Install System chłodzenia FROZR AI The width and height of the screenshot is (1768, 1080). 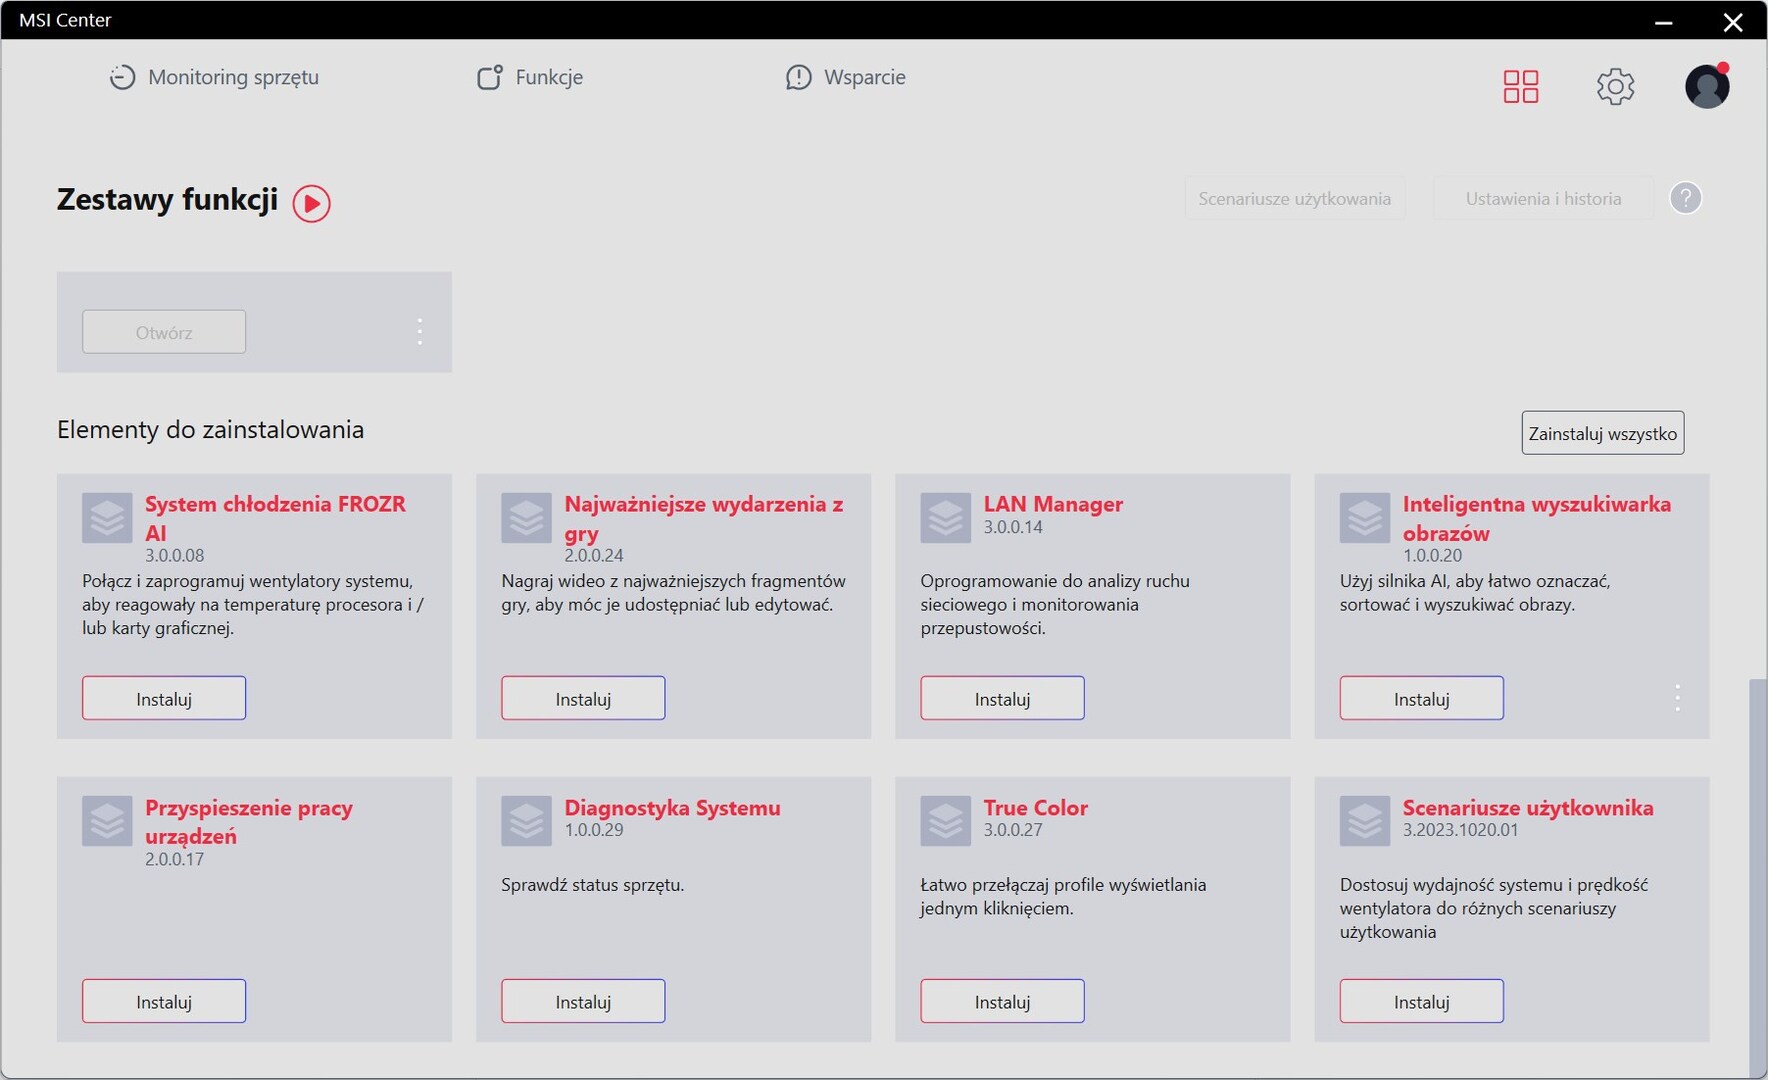164,698
